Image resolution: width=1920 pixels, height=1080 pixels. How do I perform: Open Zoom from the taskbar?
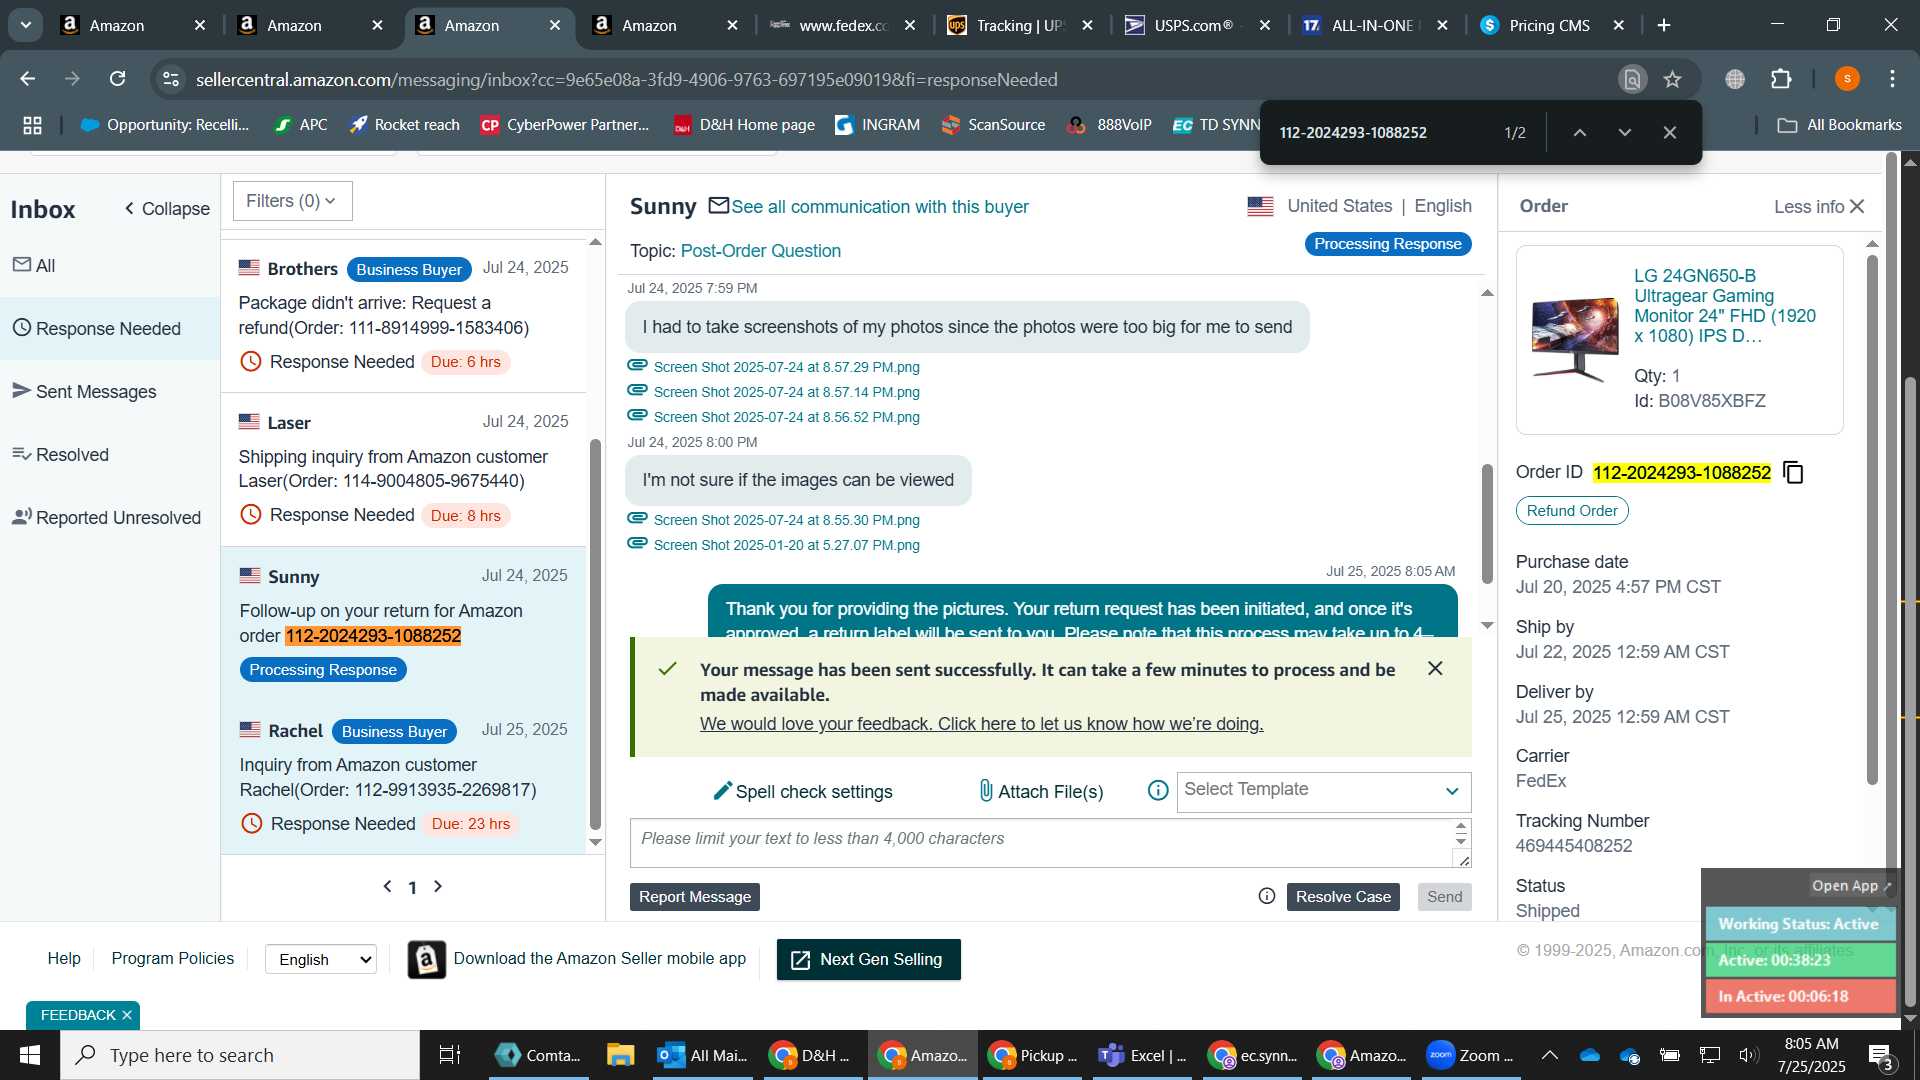1469,1055
